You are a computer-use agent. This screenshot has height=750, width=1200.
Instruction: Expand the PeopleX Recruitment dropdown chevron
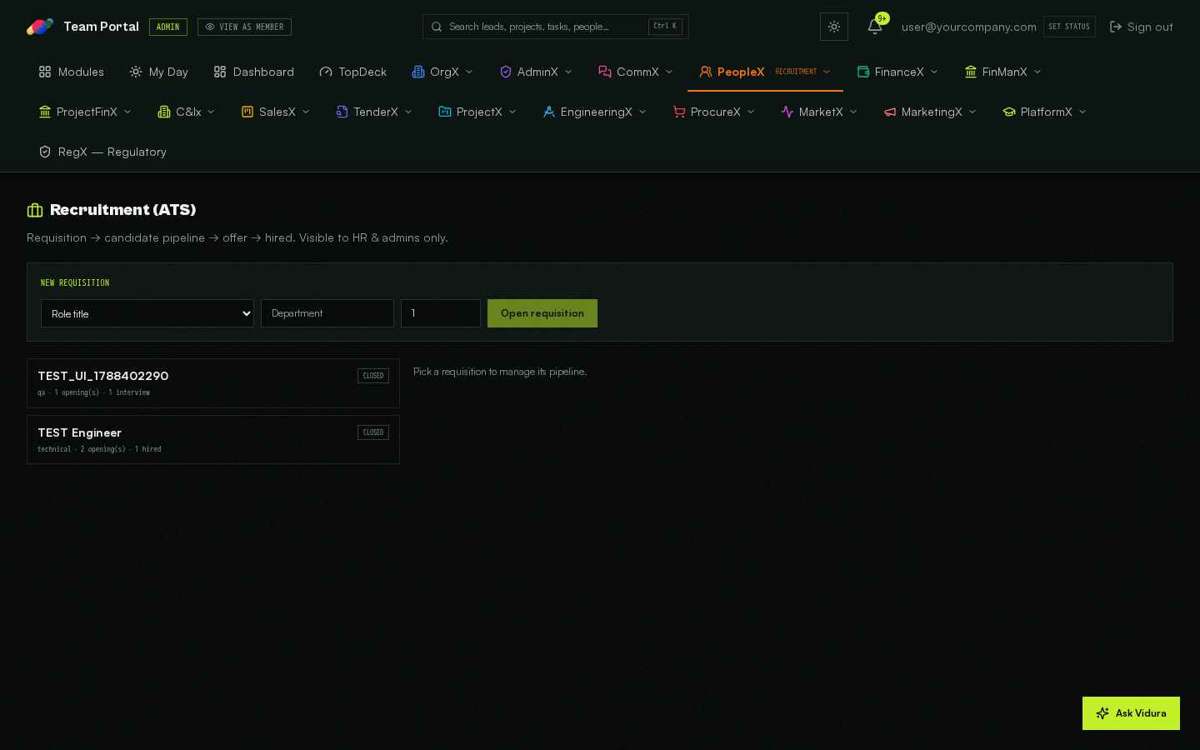827,72
